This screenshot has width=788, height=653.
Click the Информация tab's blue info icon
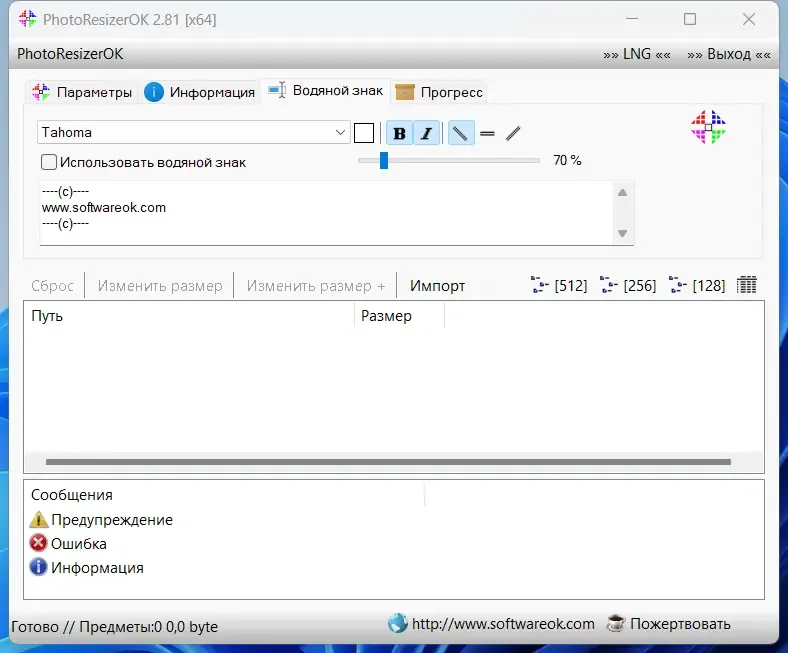coord(154,92)
